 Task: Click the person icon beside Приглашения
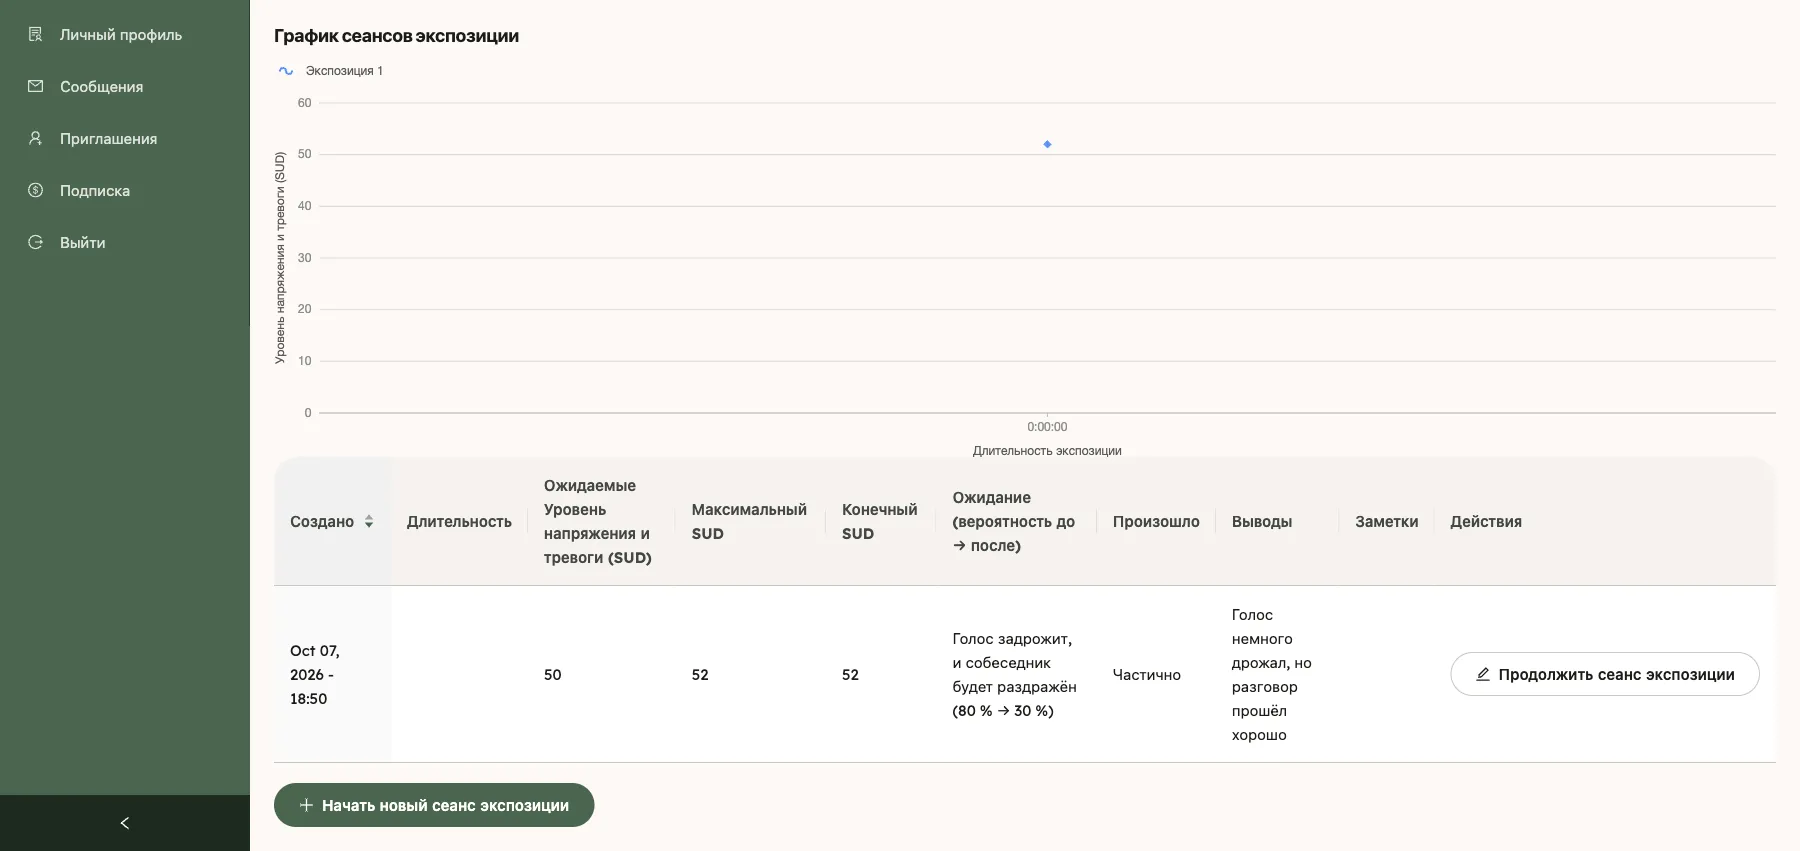(x=36, y=139)
